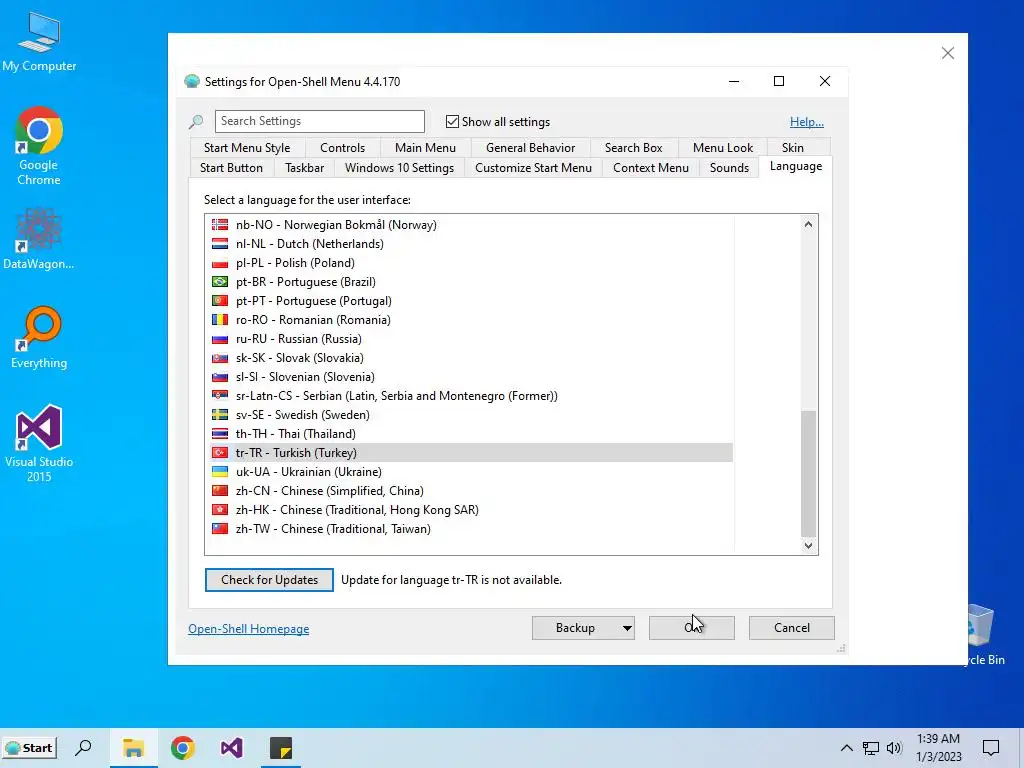Open network status tray icon
Screen dimensions: 1024x768
click(x=871, y=748)
